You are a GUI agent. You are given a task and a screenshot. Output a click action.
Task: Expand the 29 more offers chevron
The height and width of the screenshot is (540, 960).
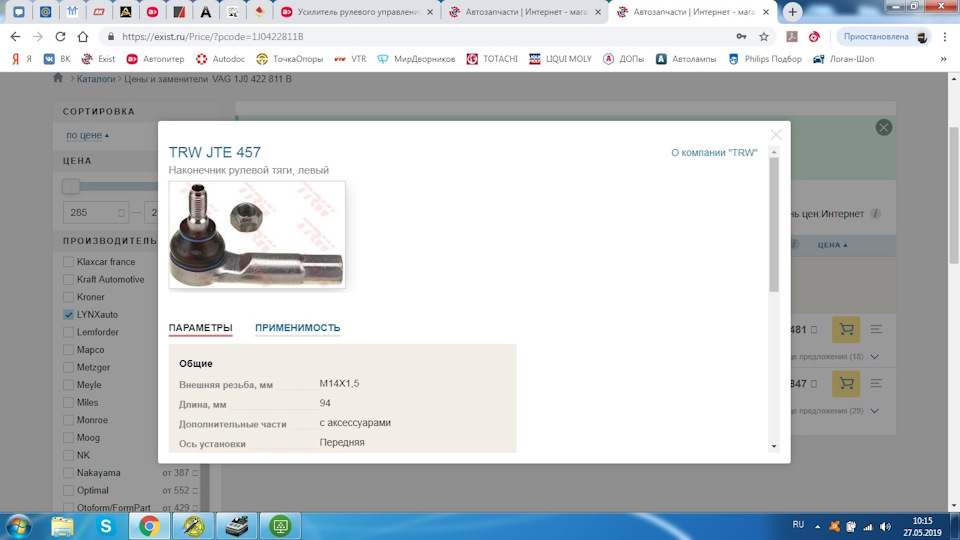coord(874,411)
